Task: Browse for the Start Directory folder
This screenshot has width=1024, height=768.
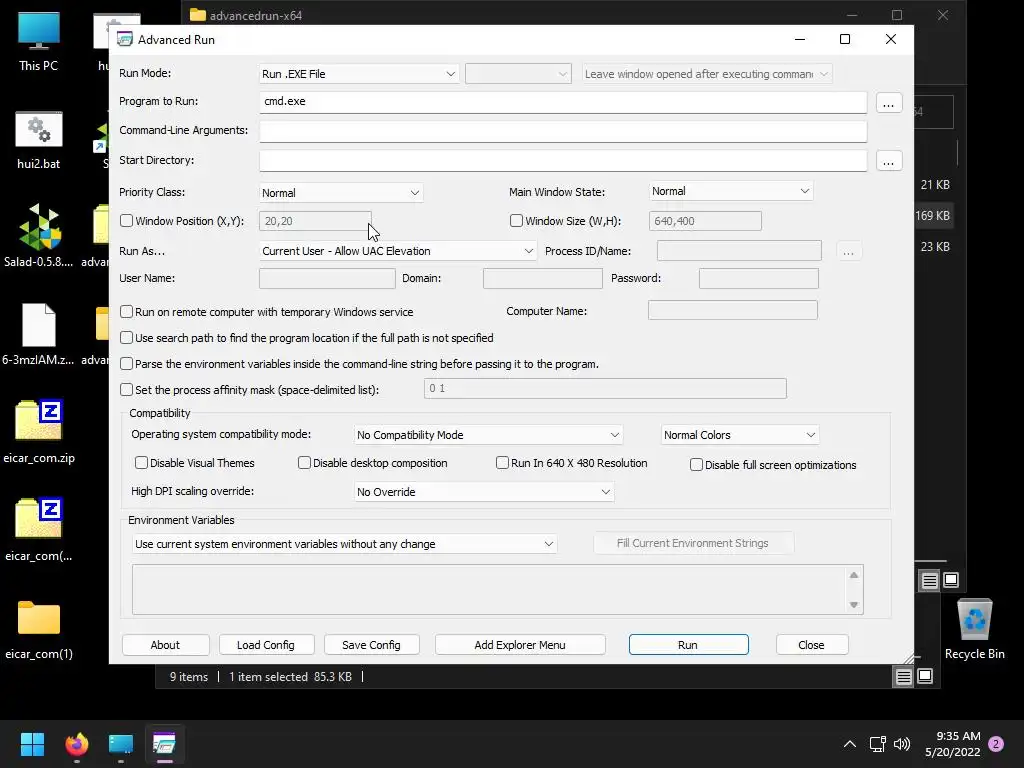Action: click(x=888, y=161)
